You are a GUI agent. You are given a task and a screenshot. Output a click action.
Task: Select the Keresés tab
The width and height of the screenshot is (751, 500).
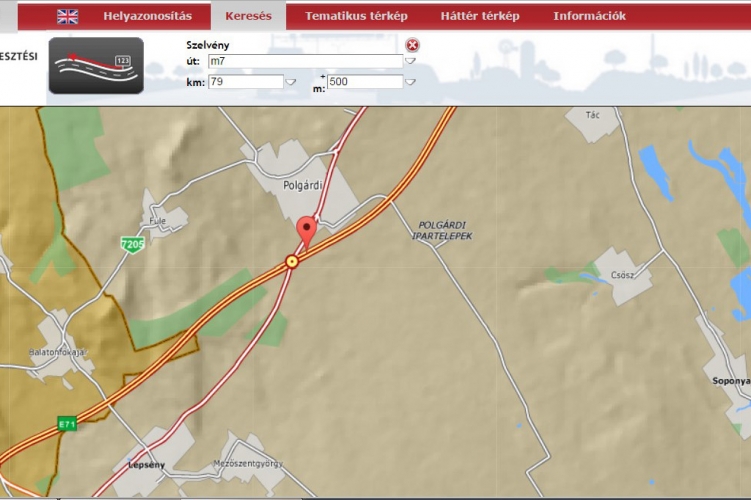248,16
